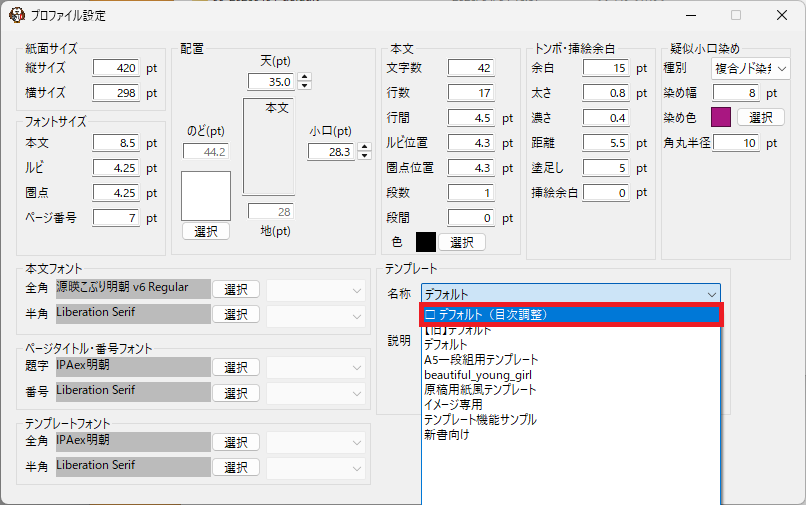
Task: Open dropdown next to 本文フォント 半角
Action: point(316,316)
